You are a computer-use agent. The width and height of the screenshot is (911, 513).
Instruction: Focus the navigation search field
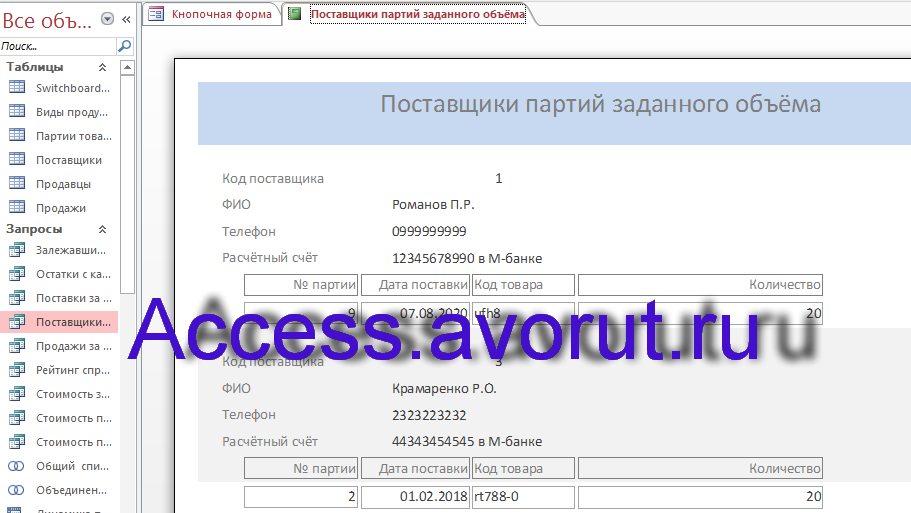(x=58, y=46)
